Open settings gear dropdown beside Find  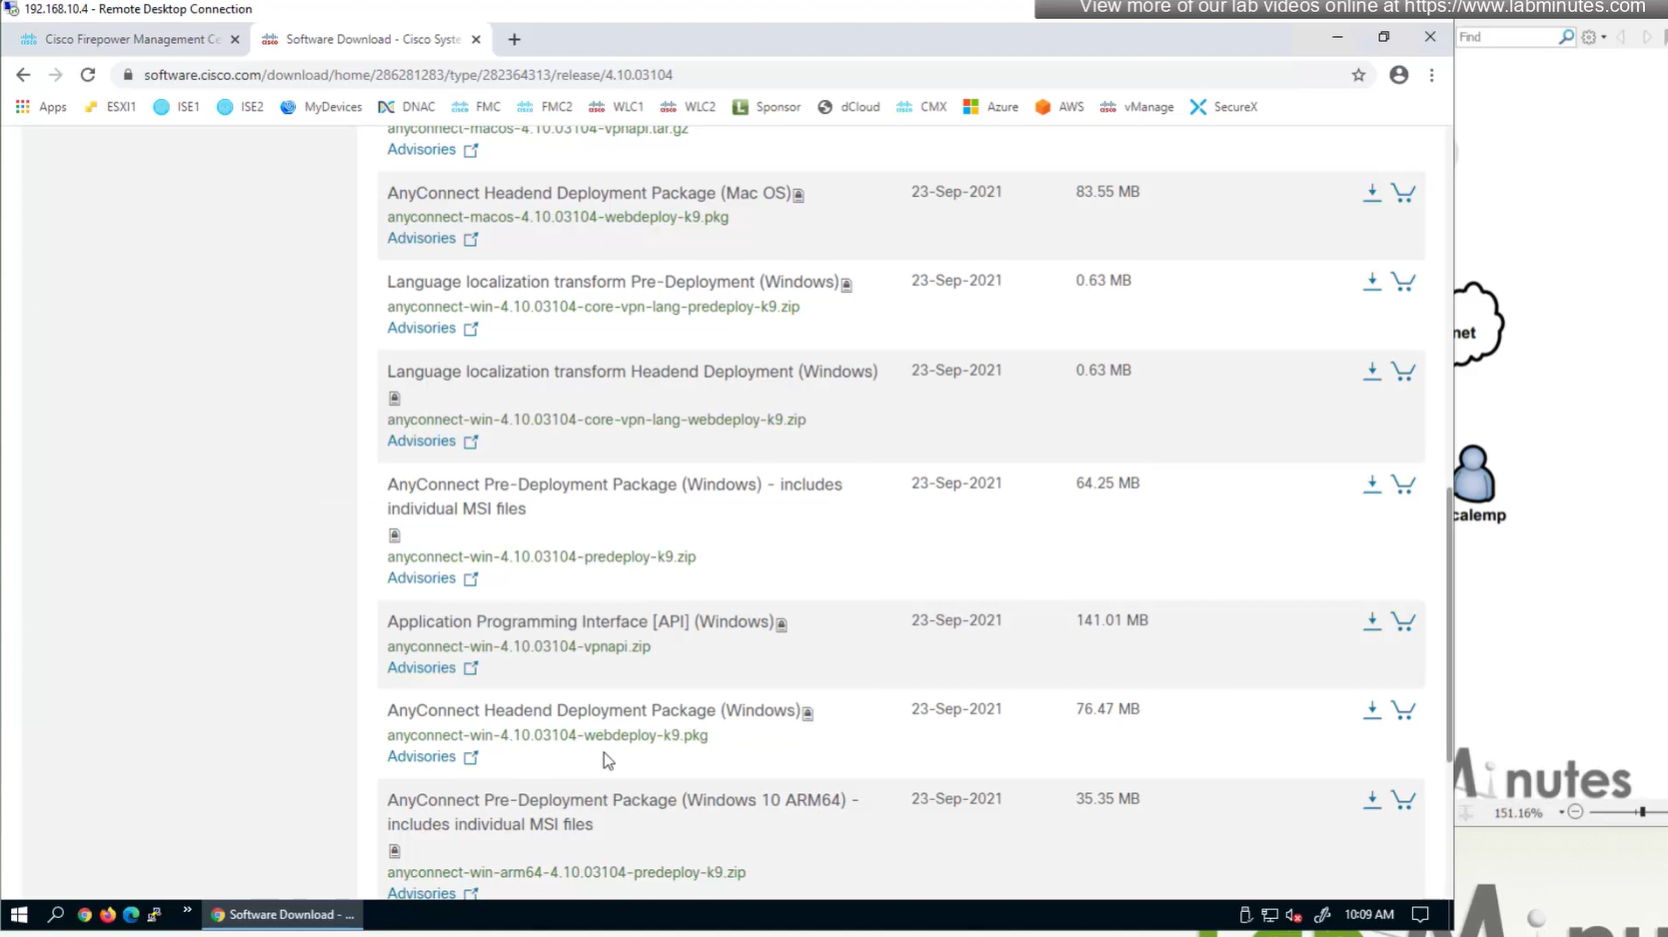coord(1592,37)
